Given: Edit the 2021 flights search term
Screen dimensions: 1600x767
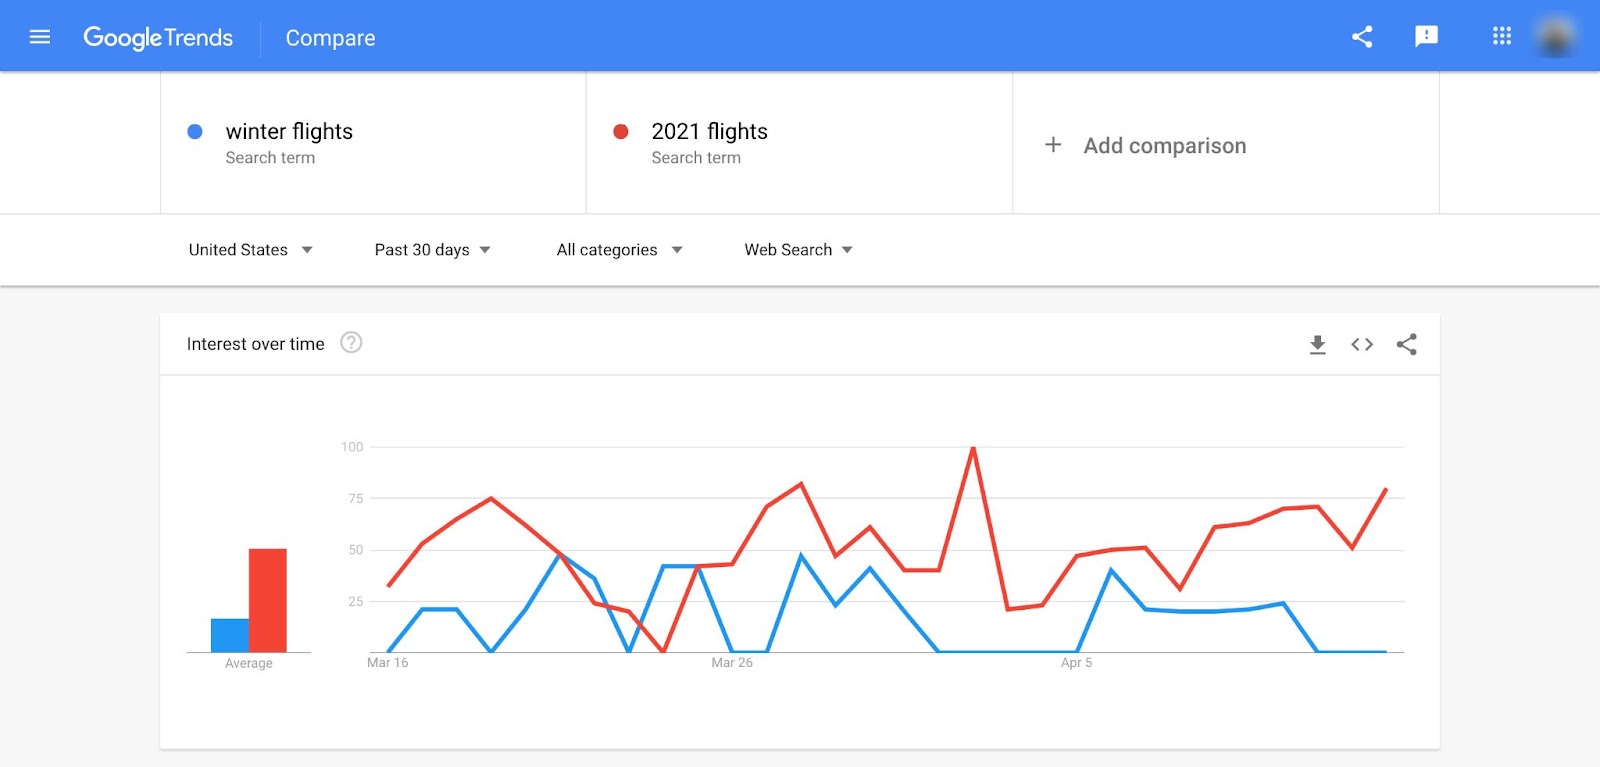Looking at the screenshot, I should tap(709, 132).
